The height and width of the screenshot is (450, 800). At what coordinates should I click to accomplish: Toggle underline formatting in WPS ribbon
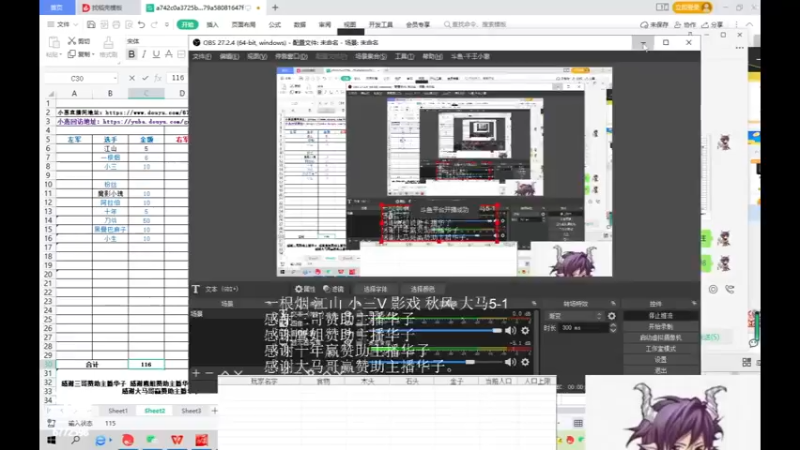coord(156,54)
